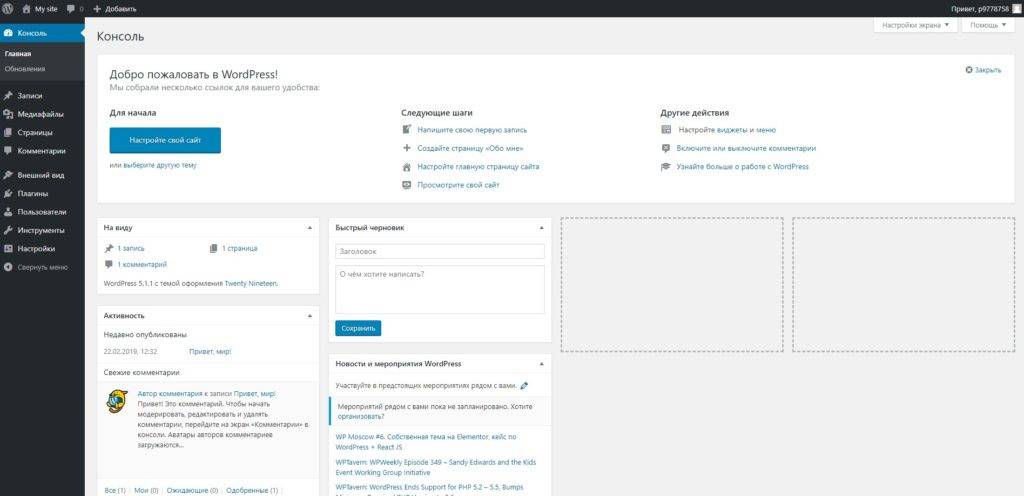Click the pin icon for Записи
The image size is (1024, 496).
8,95
